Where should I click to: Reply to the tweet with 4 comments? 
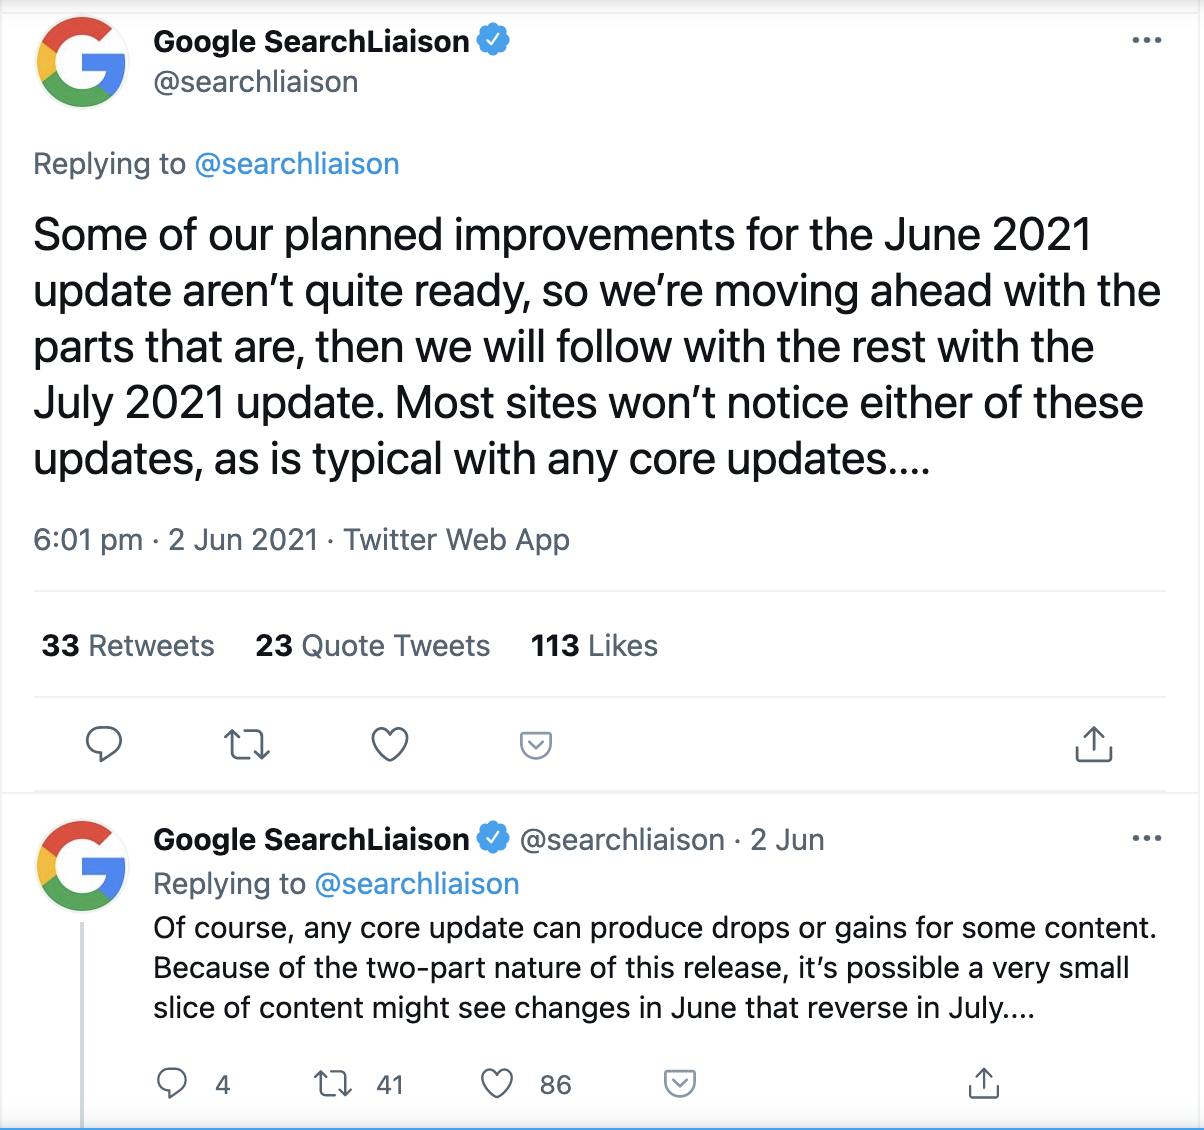tap(172, 1083)
